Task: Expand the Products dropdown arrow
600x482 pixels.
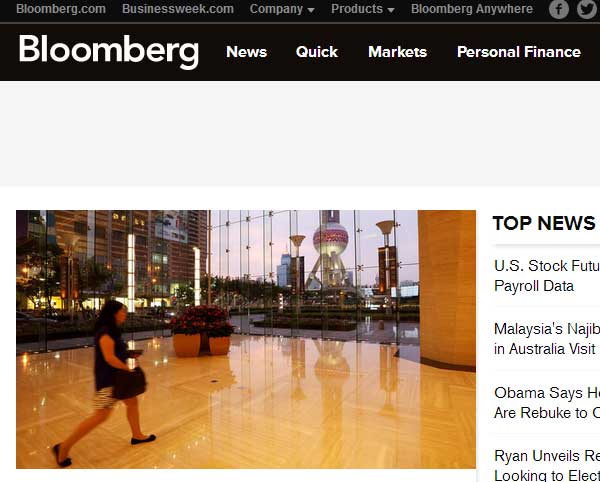Action: point(391,10)
